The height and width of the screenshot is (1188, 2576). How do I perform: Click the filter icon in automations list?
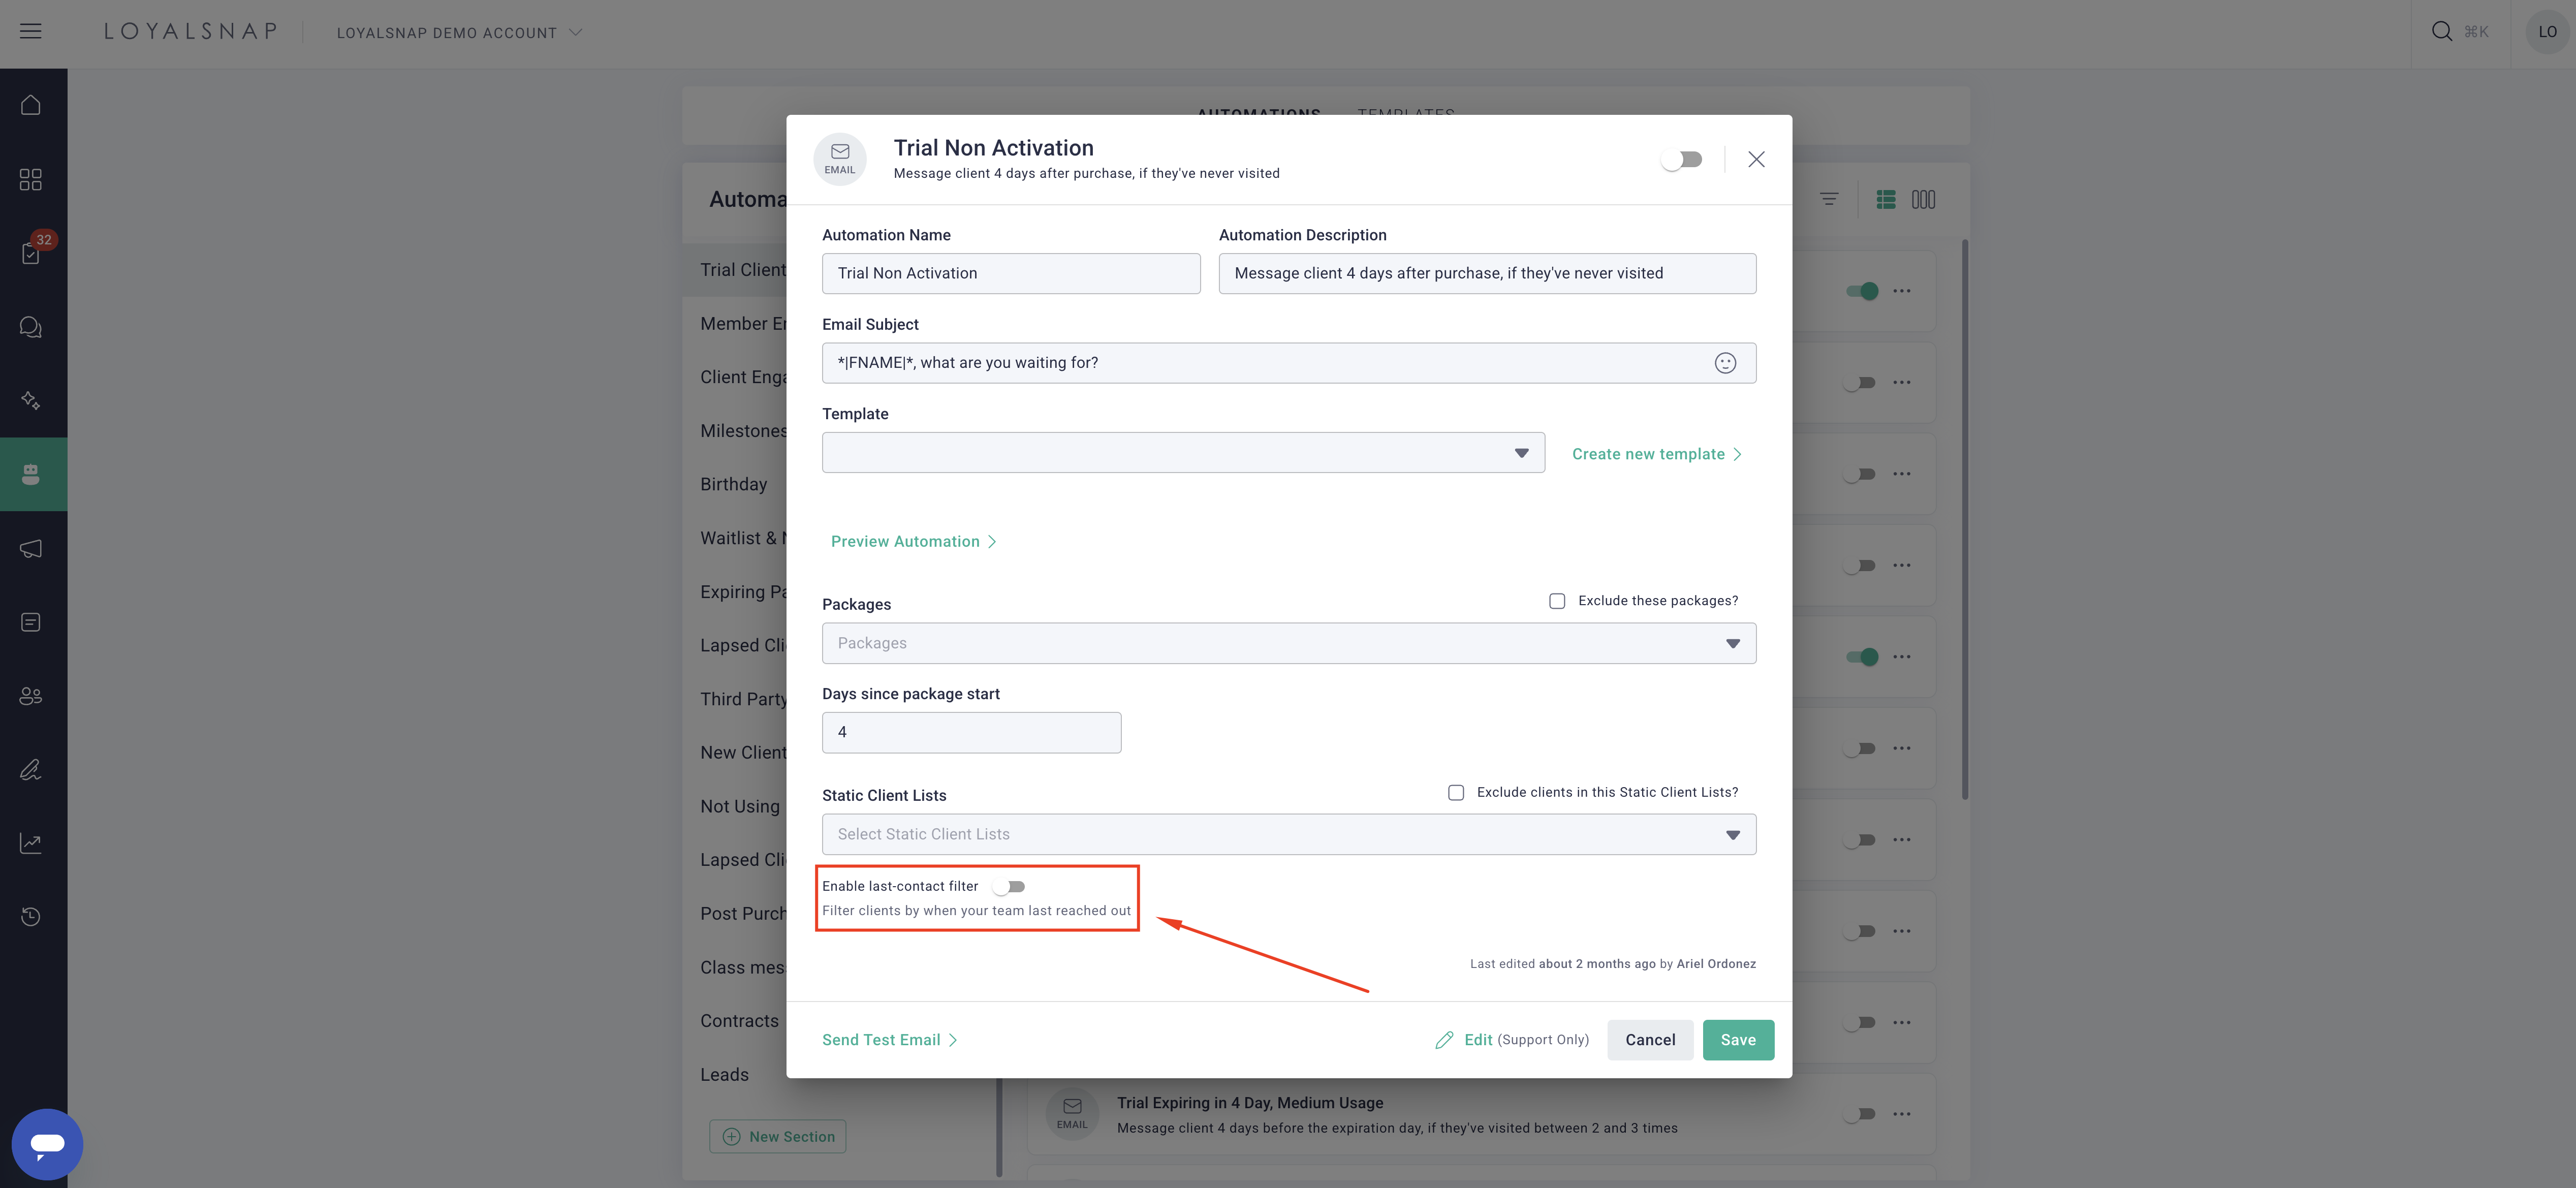[x=1829, y=199]
